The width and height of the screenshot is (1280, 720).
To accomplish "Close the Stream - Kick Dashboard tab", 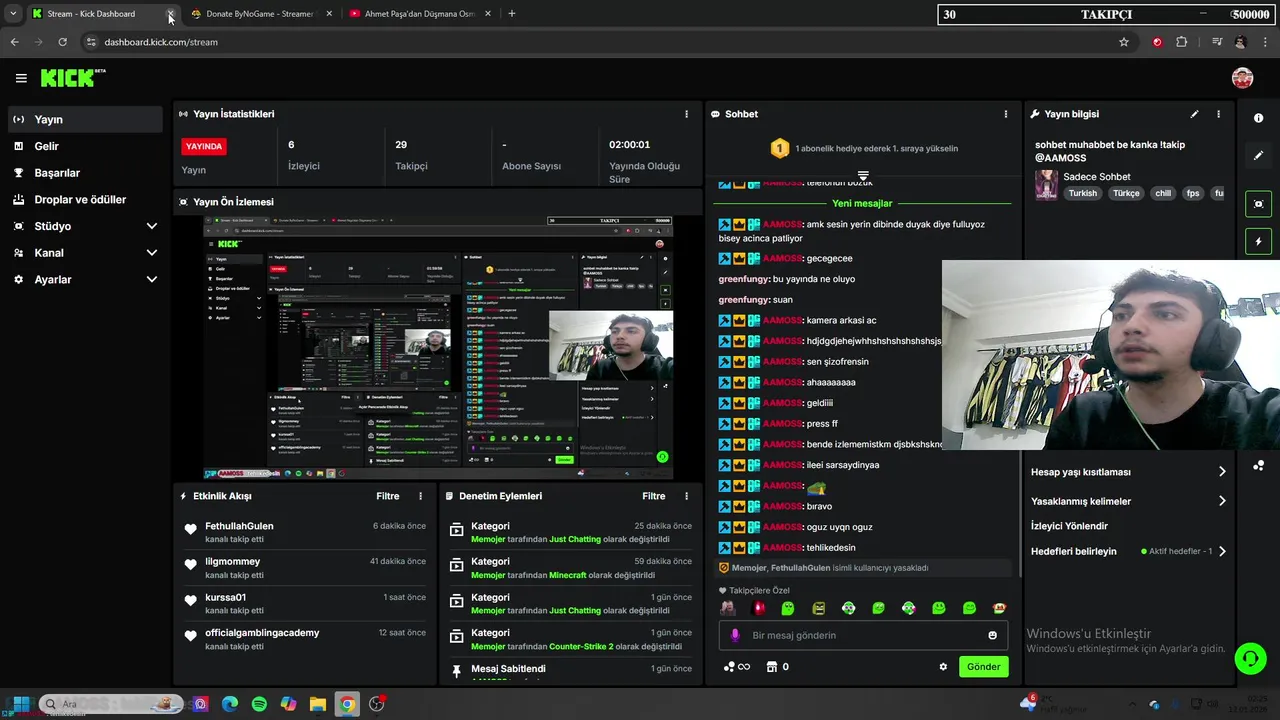I will coord(170,14).
